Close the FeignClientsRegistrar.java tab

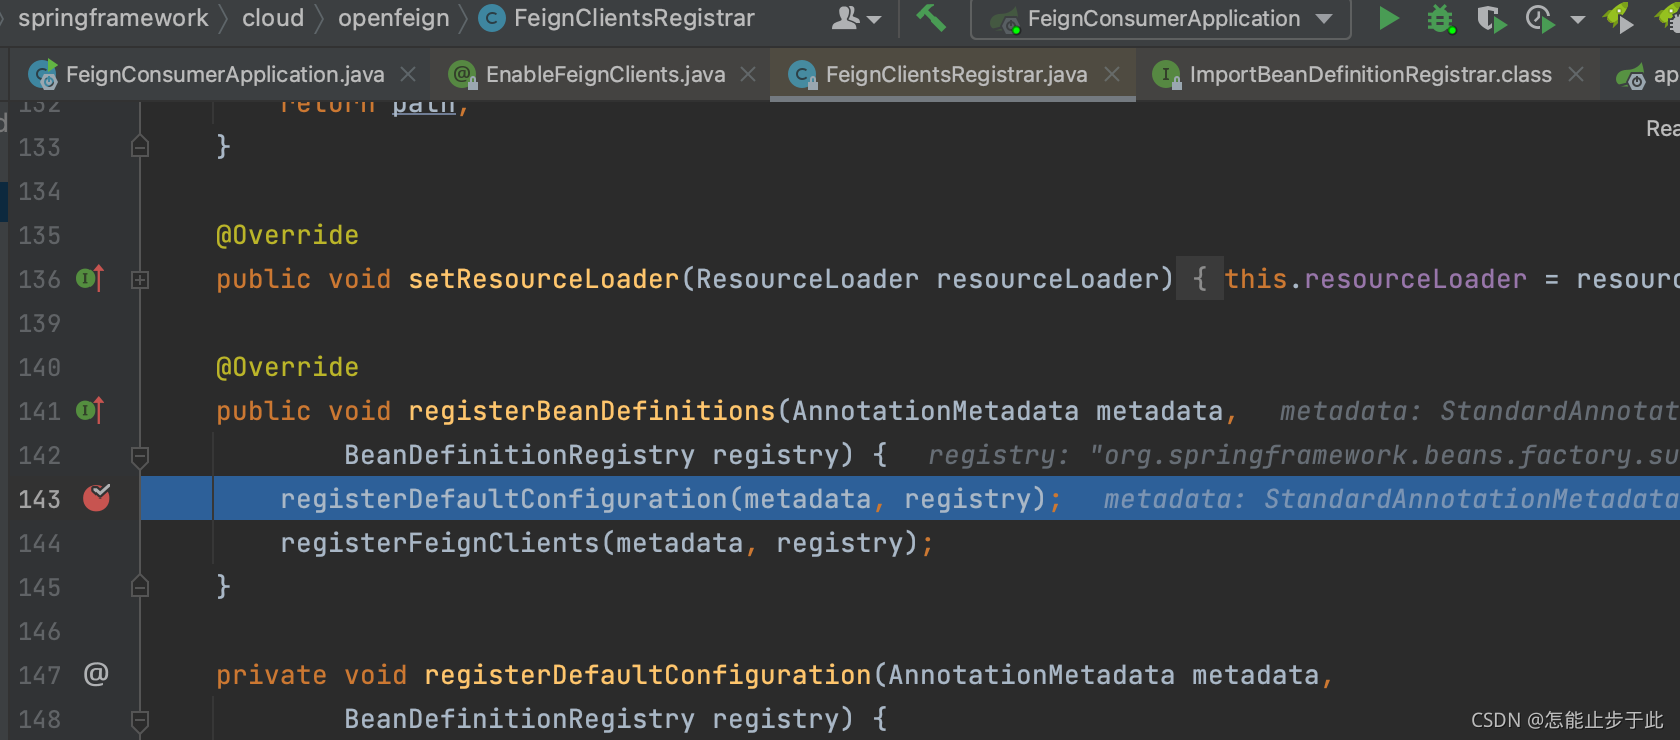1112,74
